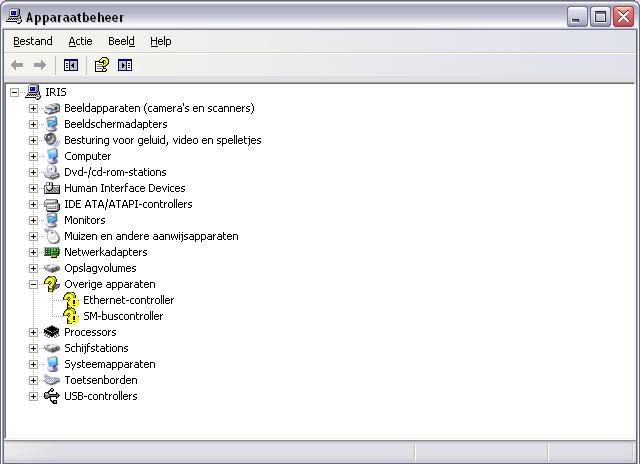Click the Processors chip icon
Viewport: 640px width, 464px height.
(x=52, y=332)
